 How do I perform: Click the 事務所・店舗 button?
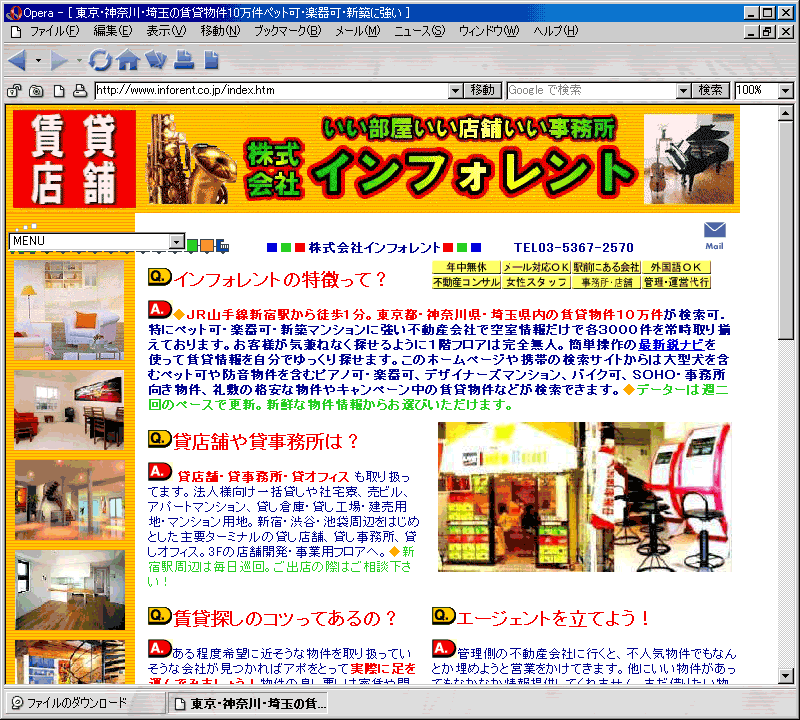(606, 282)
